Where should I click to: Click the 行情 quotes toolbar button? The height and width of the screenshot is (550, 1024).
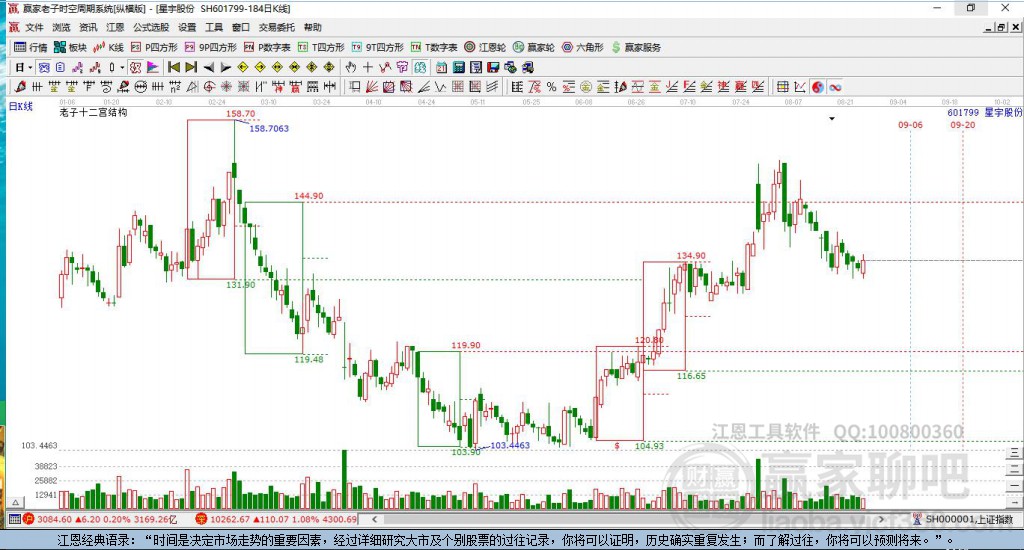31,47
